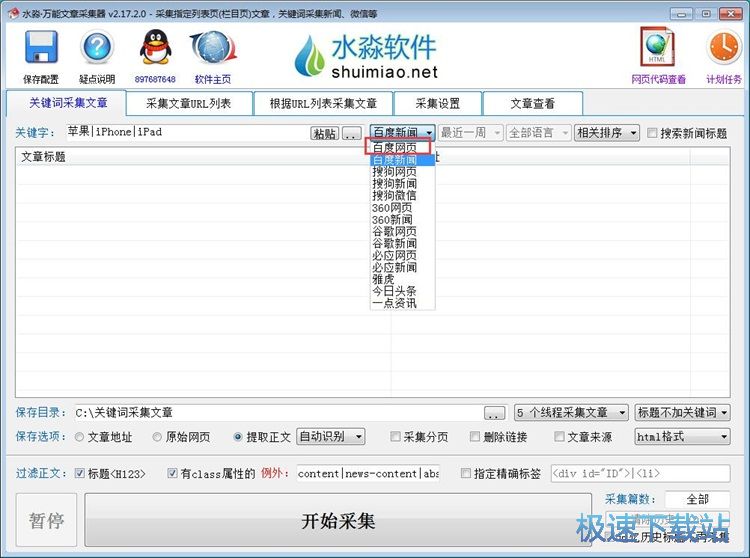This screenshot has height=558, width=750.
Task: Click the <div id="ID">|<li> tag field
Action: (640, 473)
